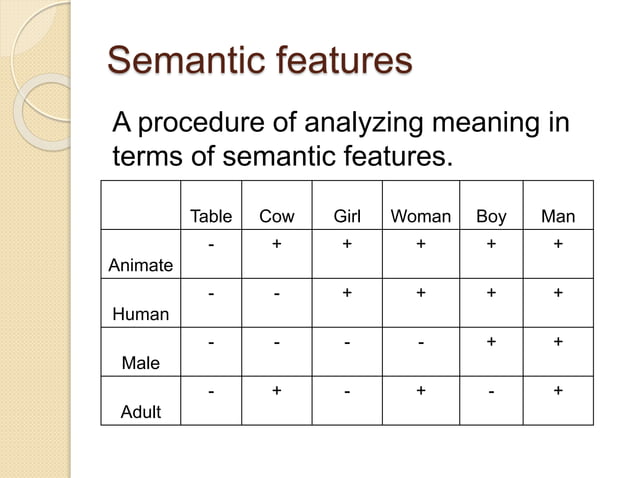Click the Adult row label
Screen dimensions: 638x478
pos(141,412)
